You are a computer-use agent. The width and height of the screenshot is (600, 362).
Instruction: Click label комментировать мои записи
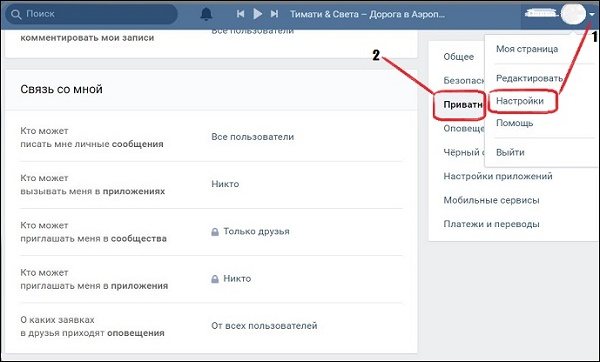[87, 38]
